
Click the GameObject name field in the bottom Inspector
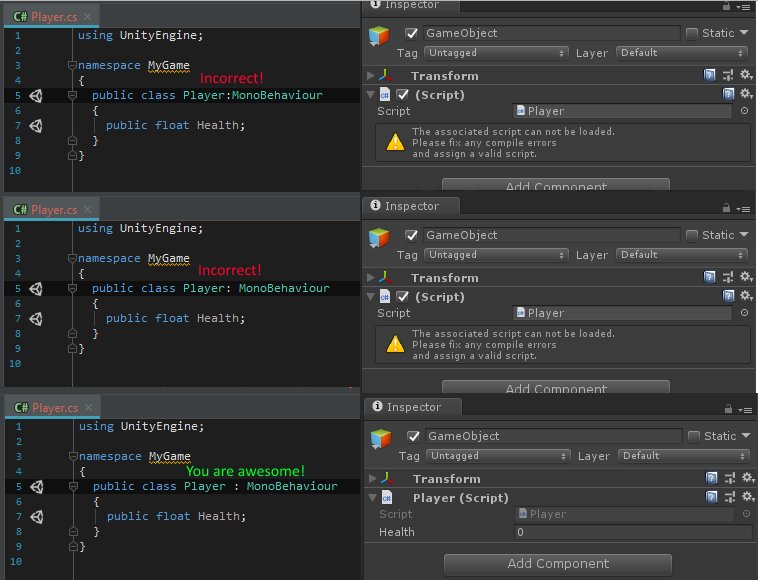(x=554, y=436)
